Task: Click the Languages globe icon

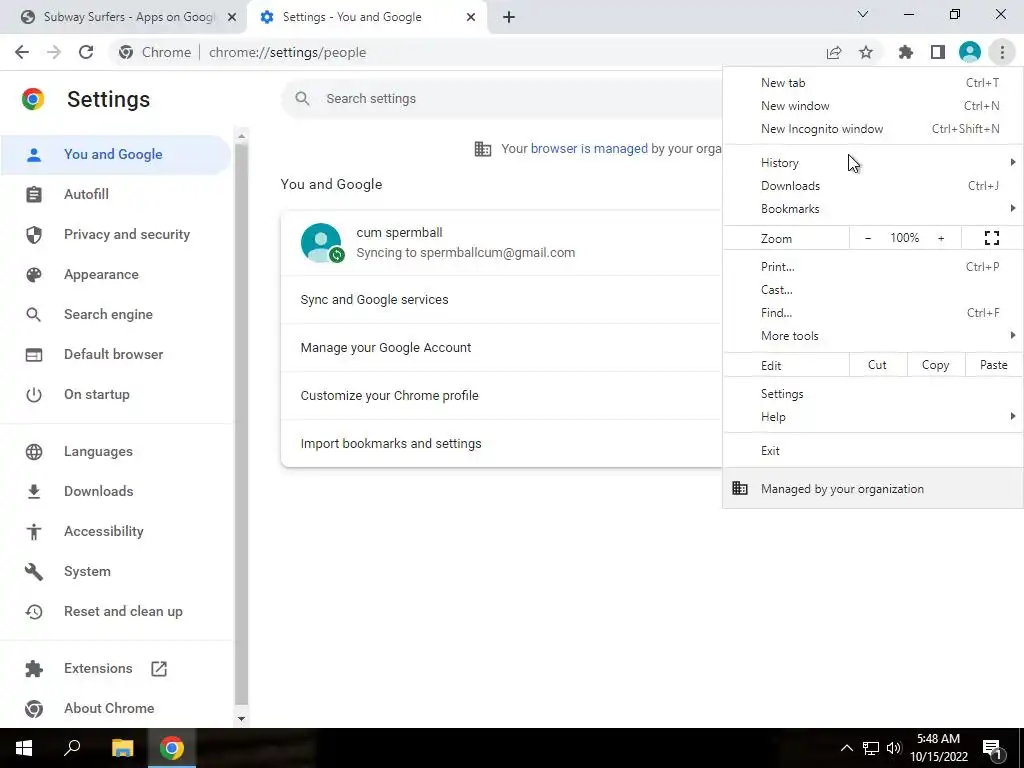Action: [x=34, y=451]
